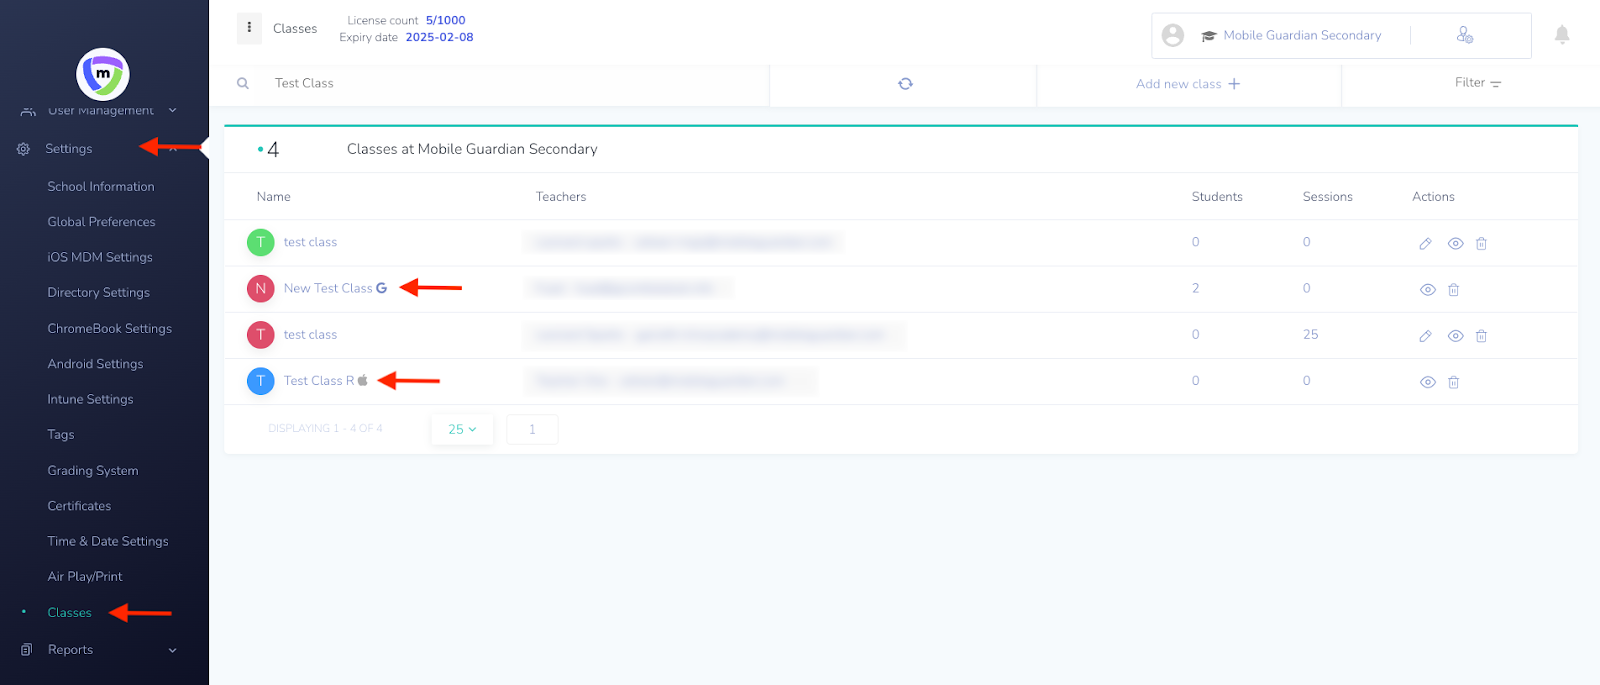Click the Test Class search field
The width and height of the screenshot is (1600, 685).
(515, 84)
